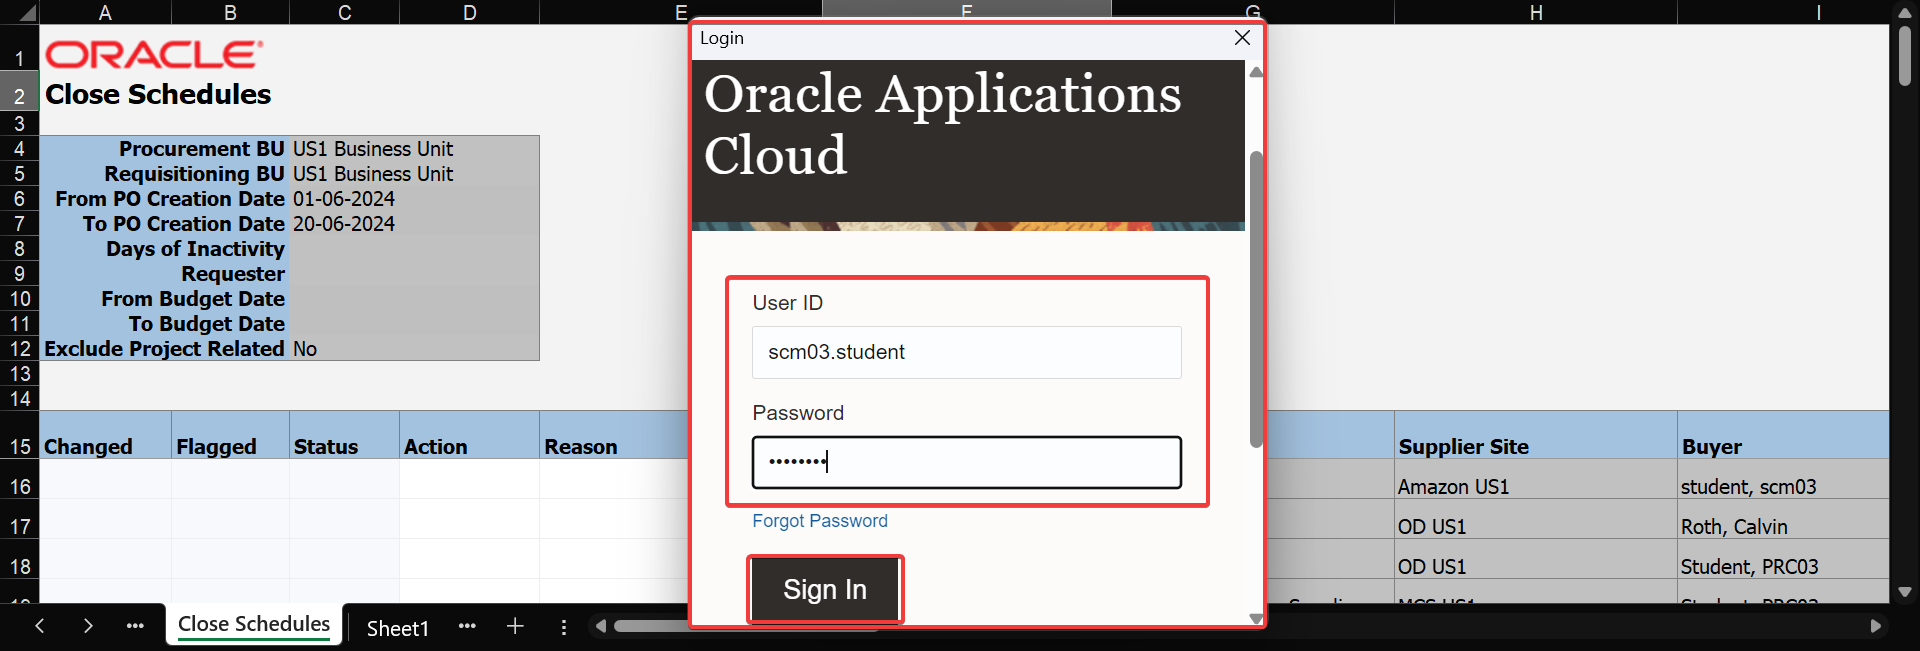Select column H header

(x=1536, y=12)
